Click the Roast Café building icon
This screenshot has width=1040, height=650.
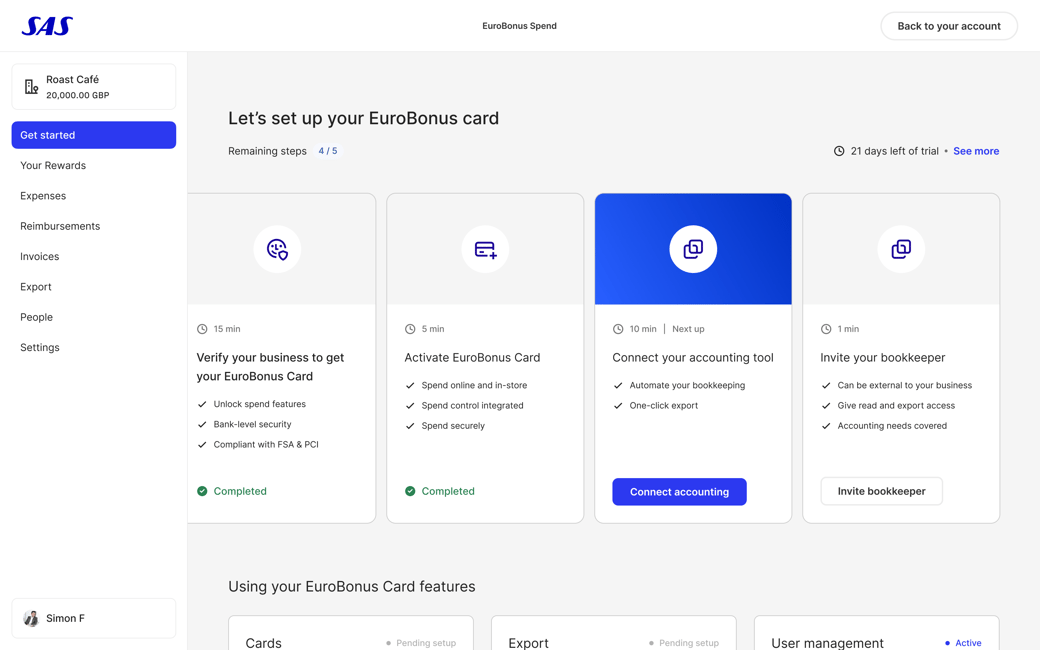(x=31, y=87)
